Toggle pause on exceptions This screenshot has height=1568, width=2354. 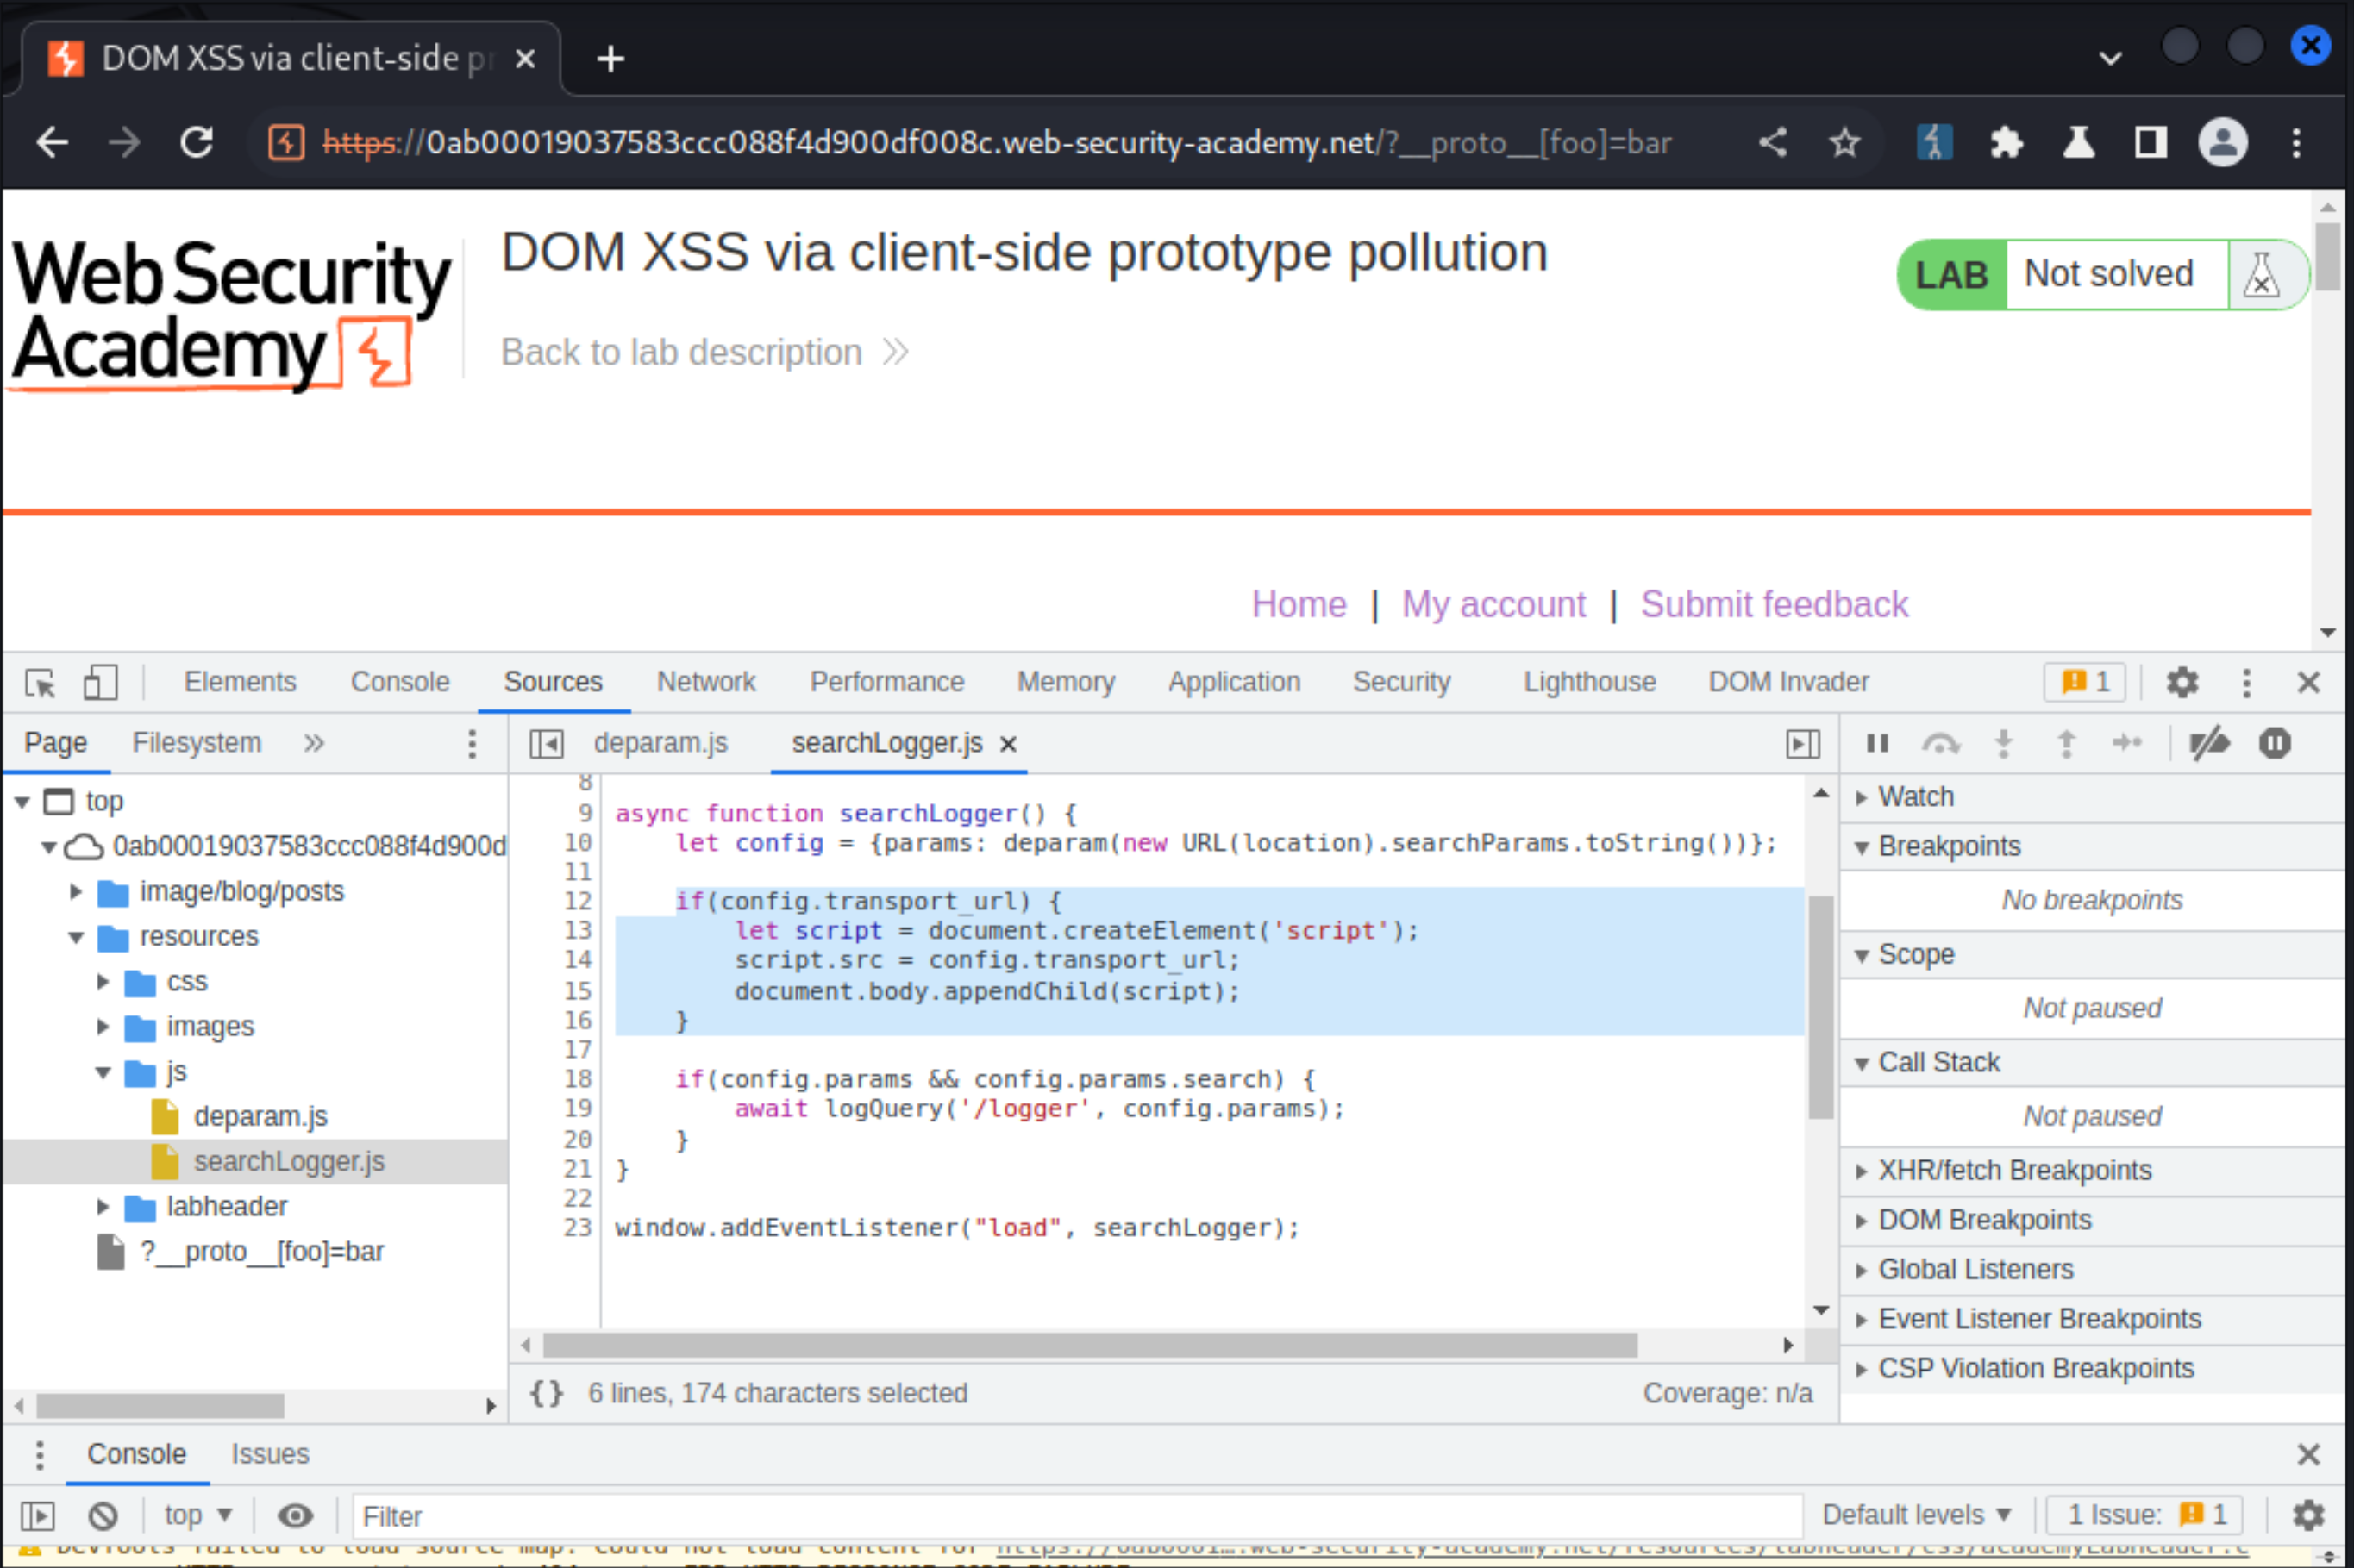[2275, 743]
